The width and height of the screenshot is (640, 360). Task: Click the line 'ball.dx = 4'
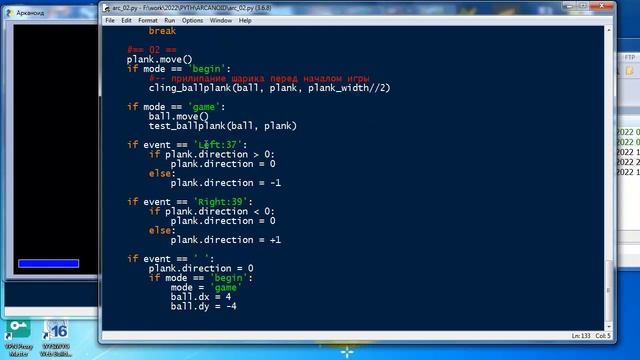[201, 297]
